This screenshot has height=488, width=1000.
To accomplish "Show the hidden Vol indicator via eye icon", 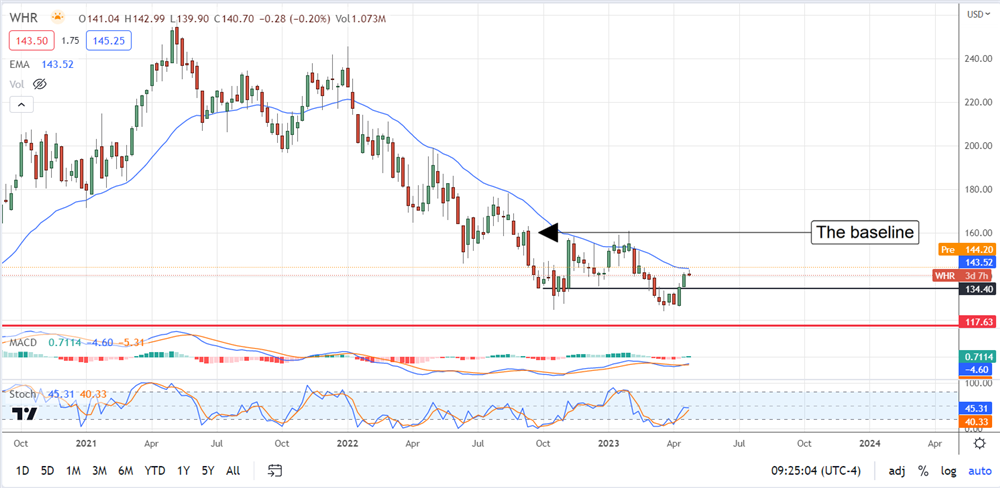I will pyautogui.click(x=41, y=84).
